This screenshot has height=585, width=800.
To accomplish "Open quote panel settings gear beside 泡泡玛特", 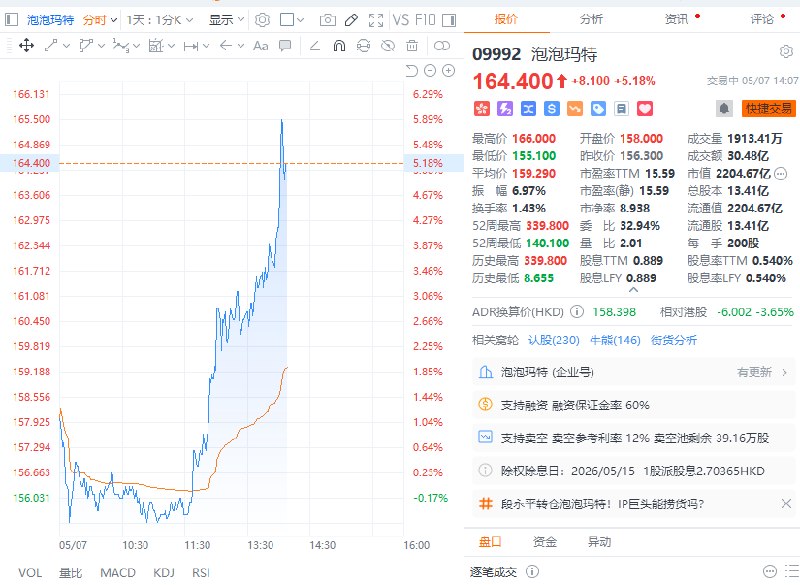I will coord(786,52).
